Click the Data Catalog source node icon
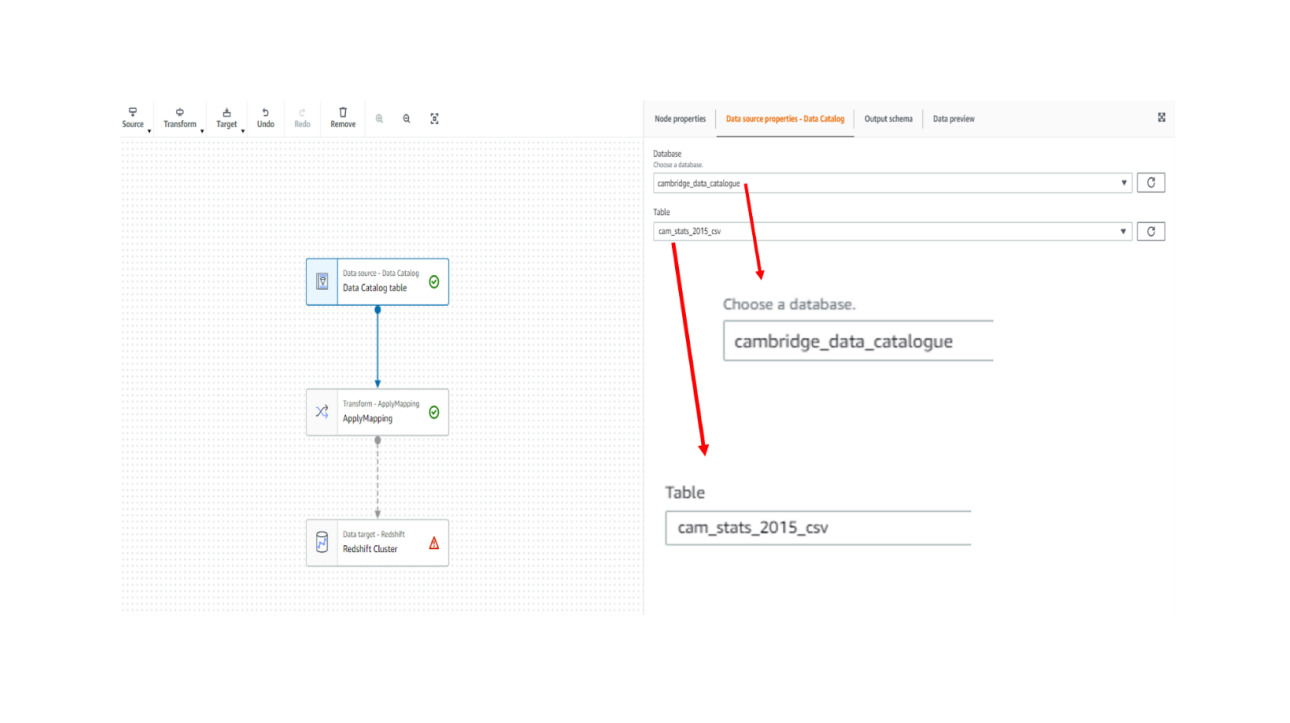Viewport: 1290px width, 723px height. pos(322,282)
